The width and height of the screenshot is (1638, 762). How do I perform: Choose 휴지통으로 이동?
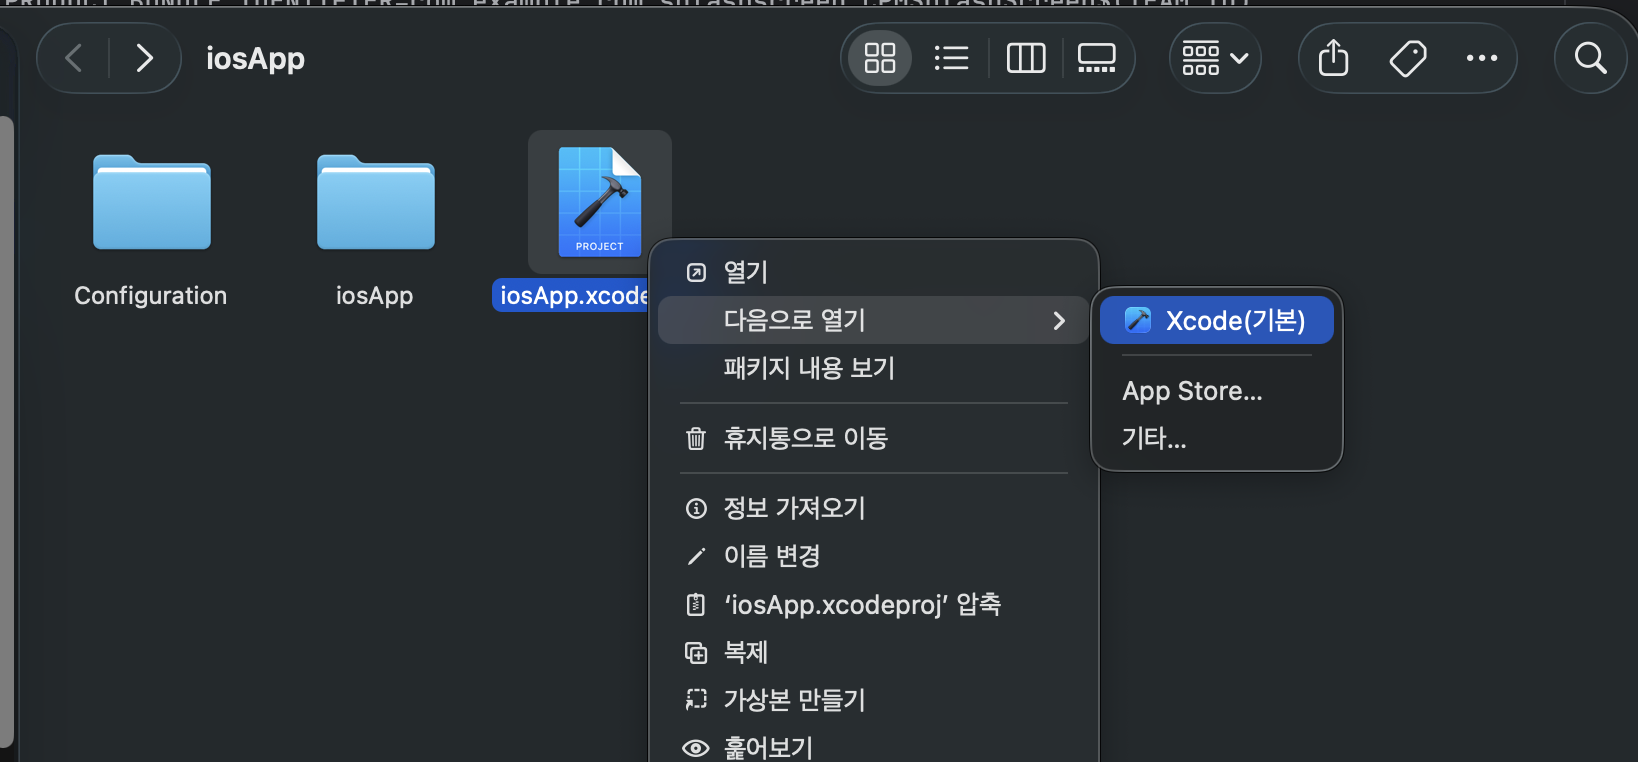click(x=873, y=438)
